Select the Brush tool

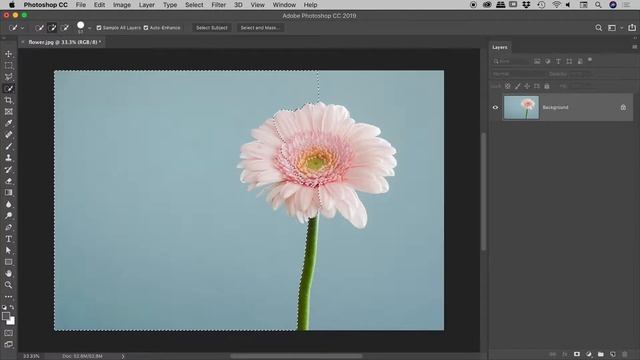coord(9,146)
